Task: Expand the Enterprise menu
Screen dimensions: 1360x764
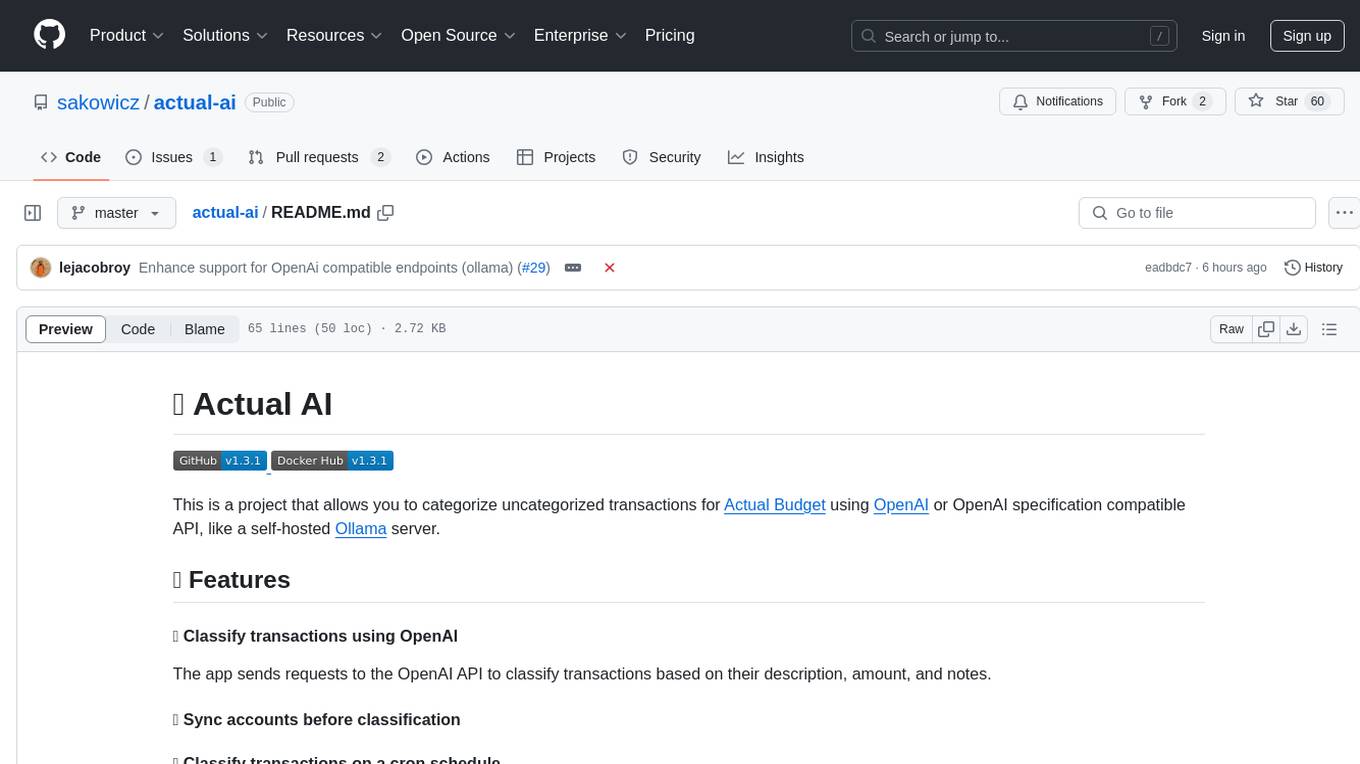Action: pyautogui.click(x=580, y=35)
